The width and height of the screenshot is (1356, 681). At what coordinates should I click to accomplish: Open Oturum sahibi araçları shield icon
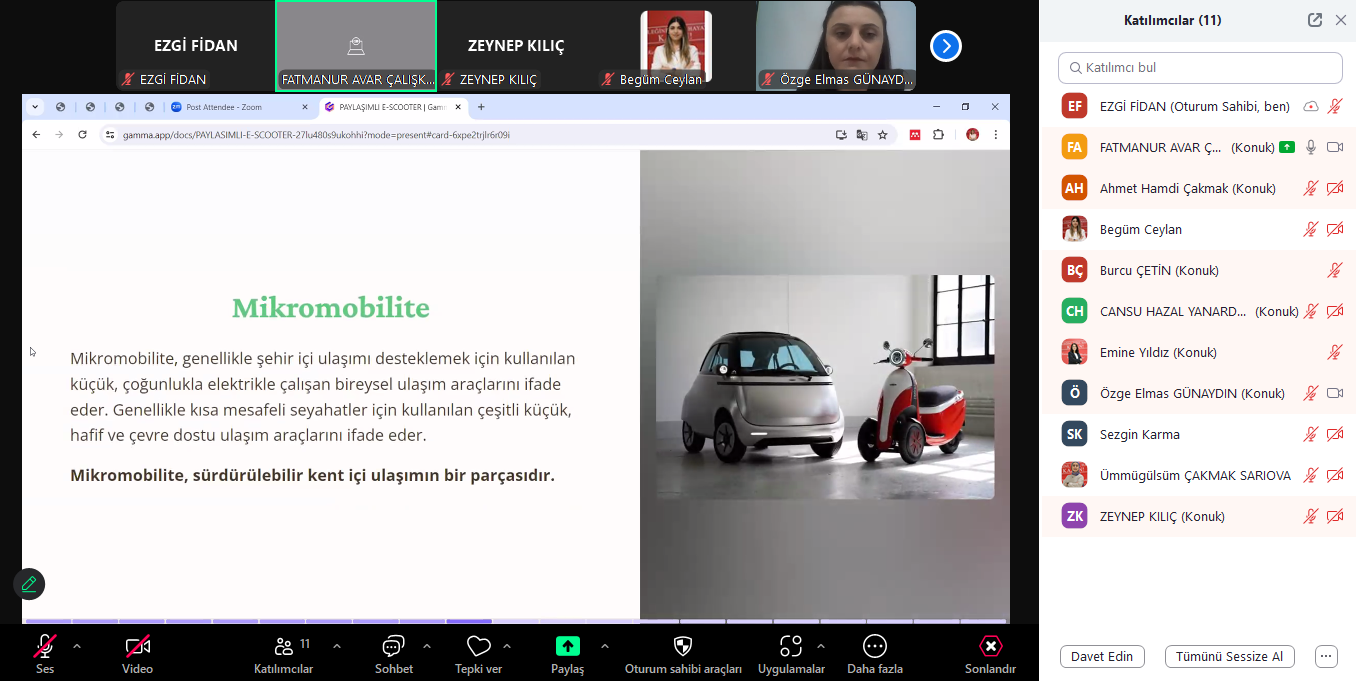(683, 647)
